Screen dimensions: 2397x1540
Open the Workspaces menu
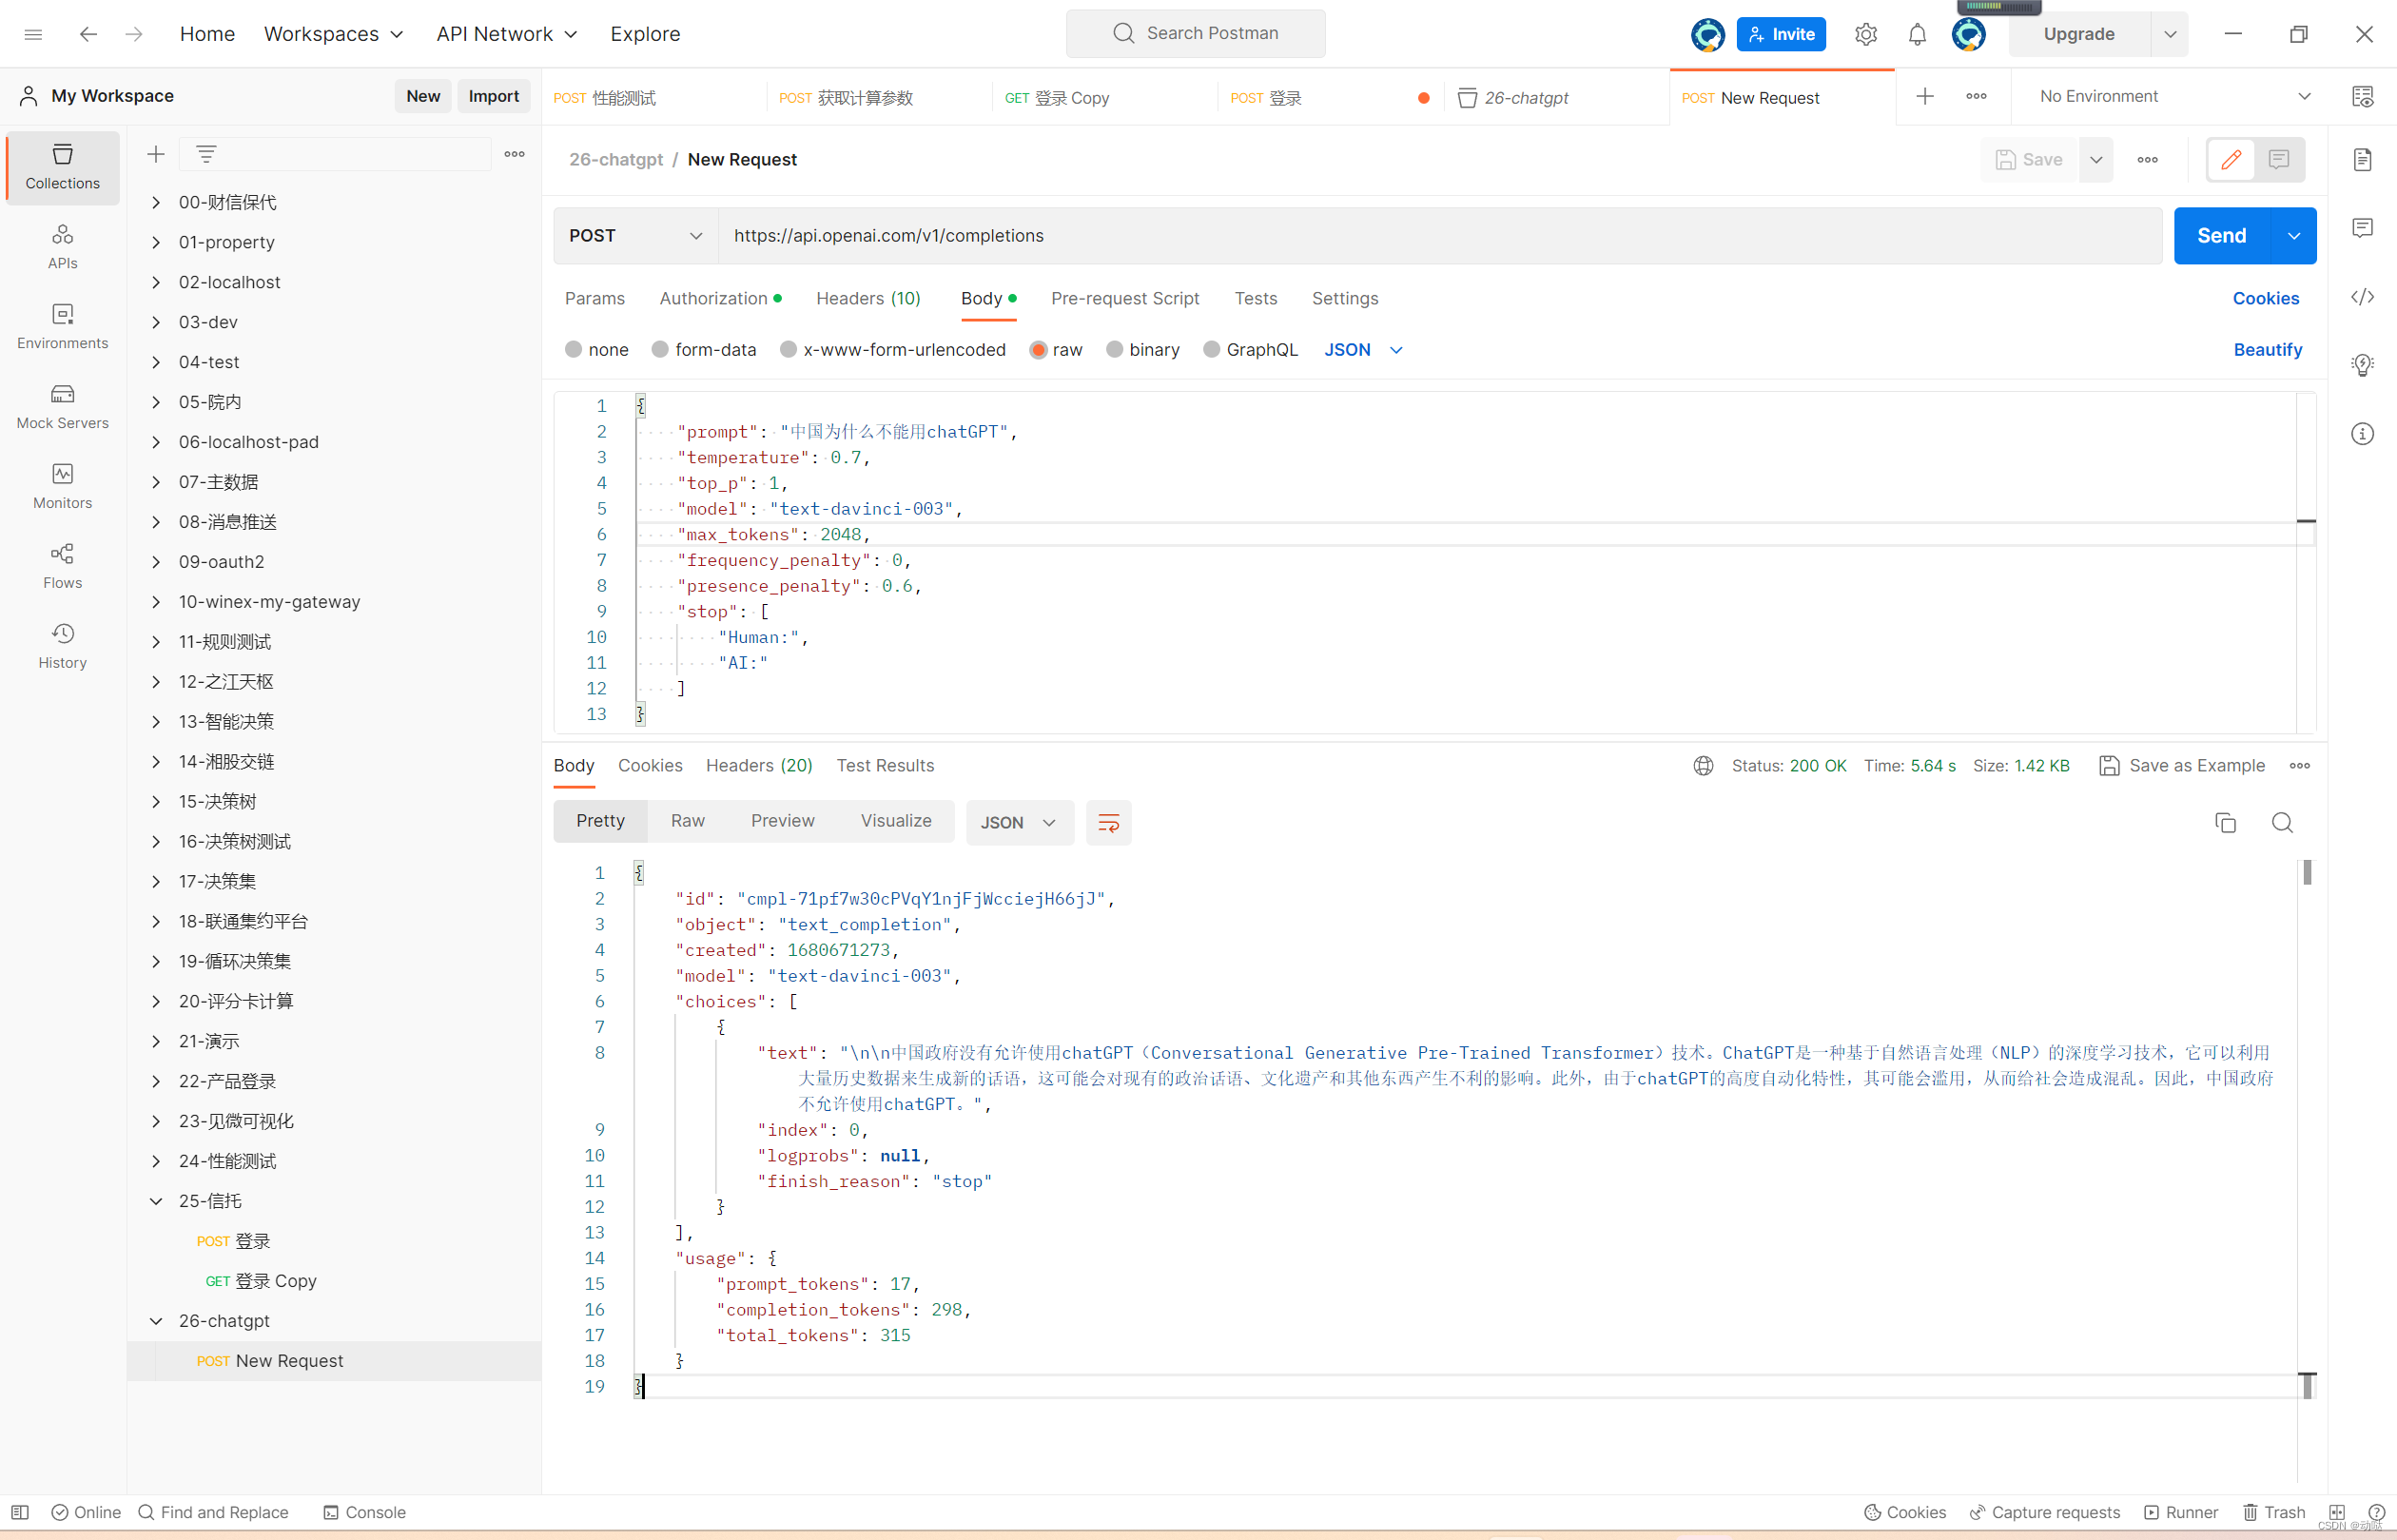333,34
